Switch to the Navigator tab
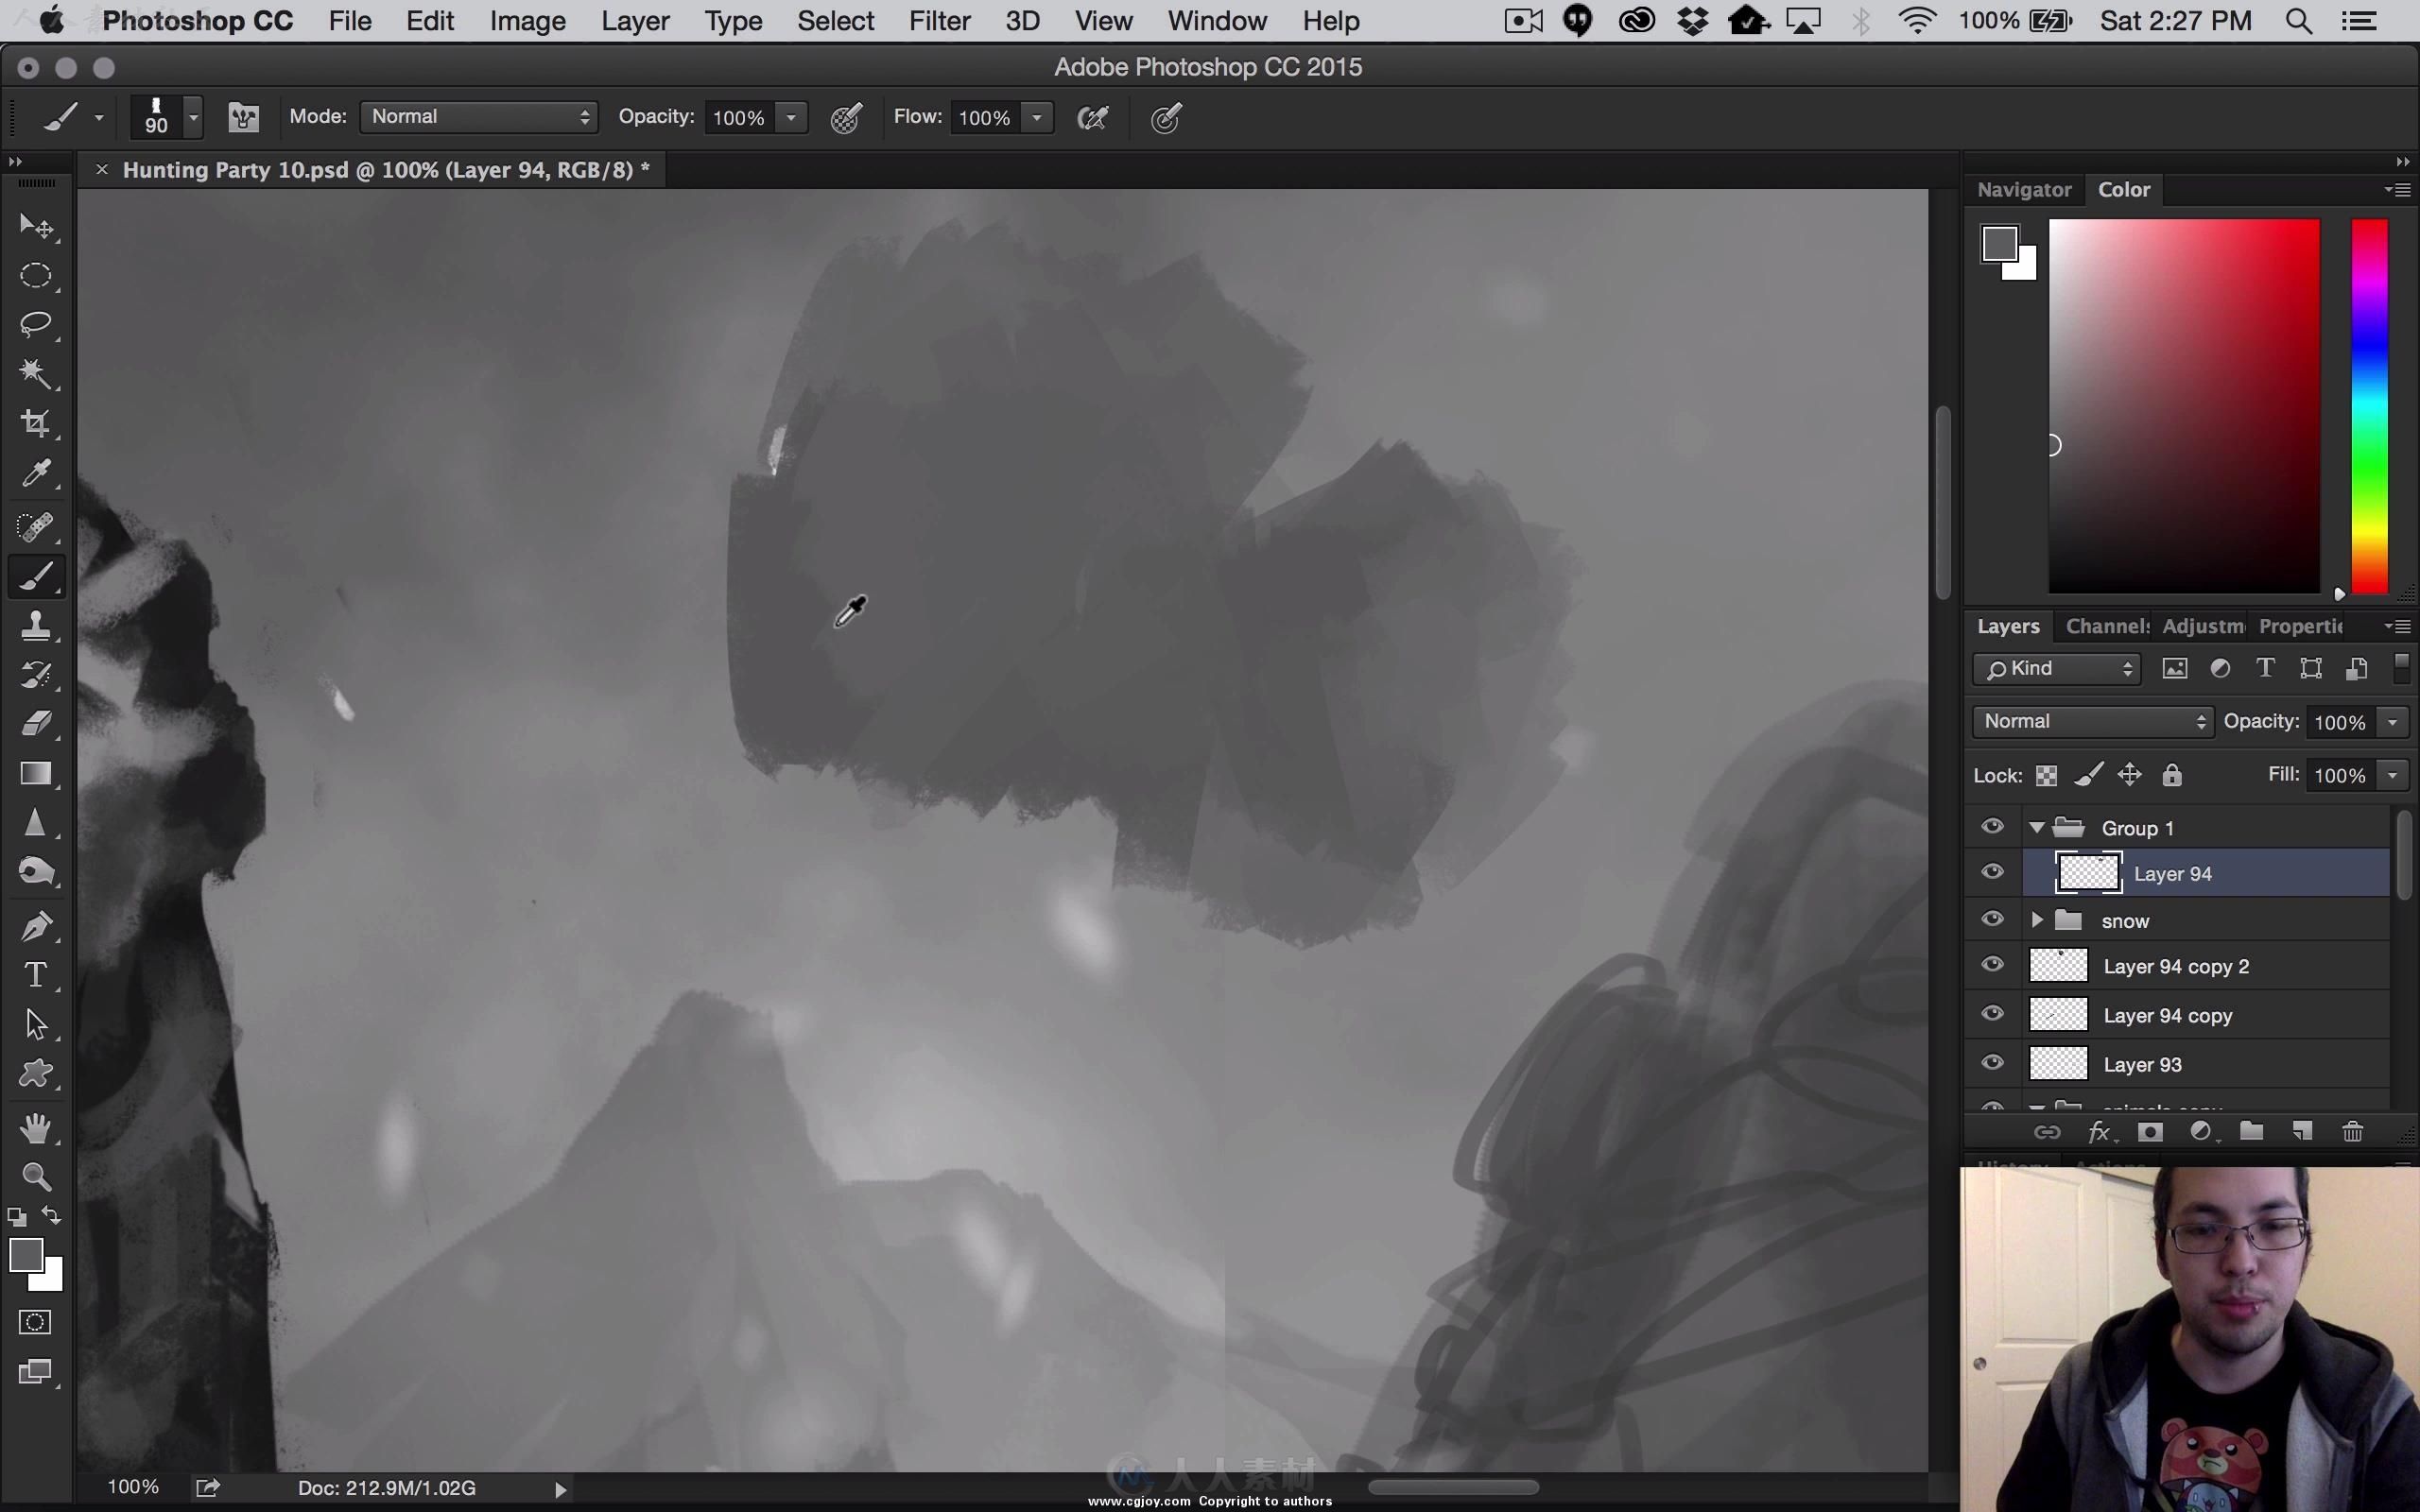Screen dimensions: 2420x1512 pyautogui.click(x=2024, y=190)
